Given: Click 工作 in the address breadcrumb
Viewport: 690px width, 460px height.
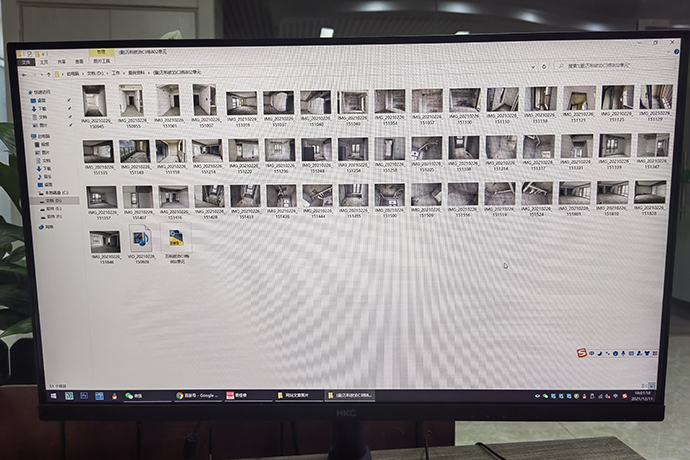Looking at the screenshot, I should point(116,73).
